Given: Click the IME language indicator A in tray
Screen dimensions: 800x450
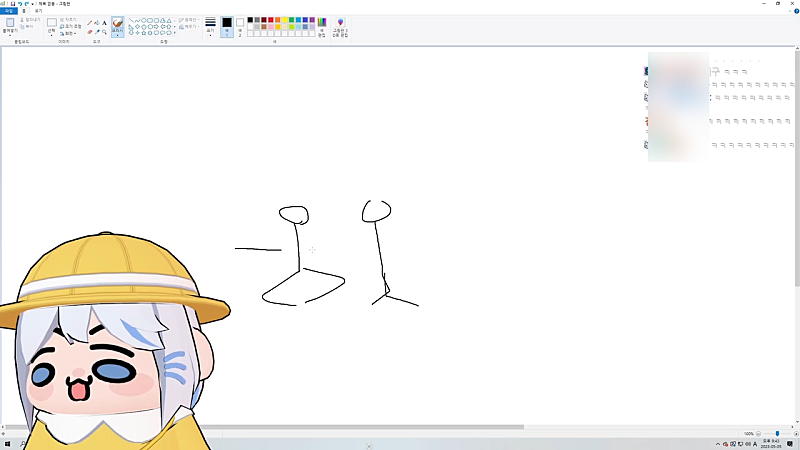Looking at the screenshot, I should pos(755,444).
